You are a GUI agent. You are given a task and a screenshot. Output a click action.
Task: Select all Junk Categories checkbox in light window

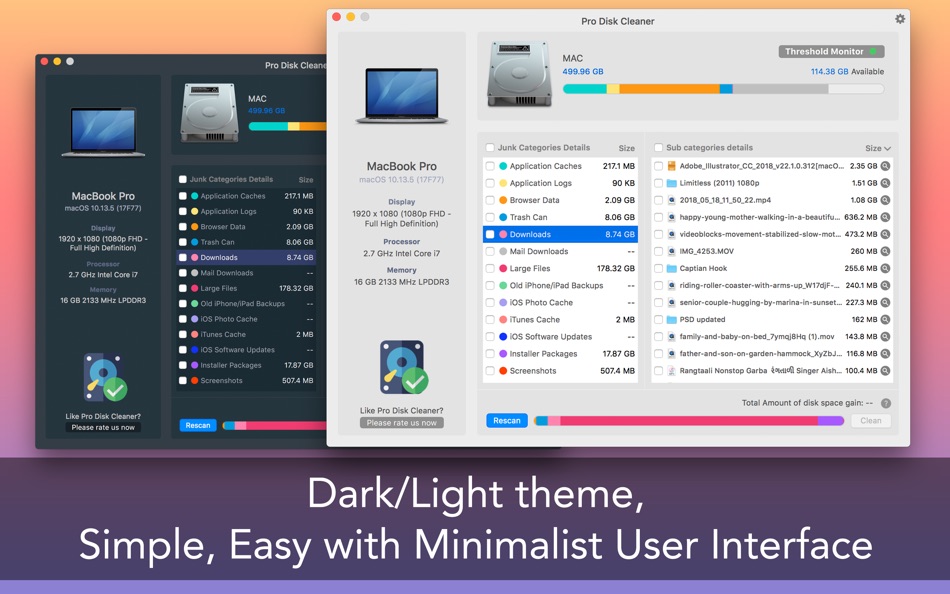(490, 147)
